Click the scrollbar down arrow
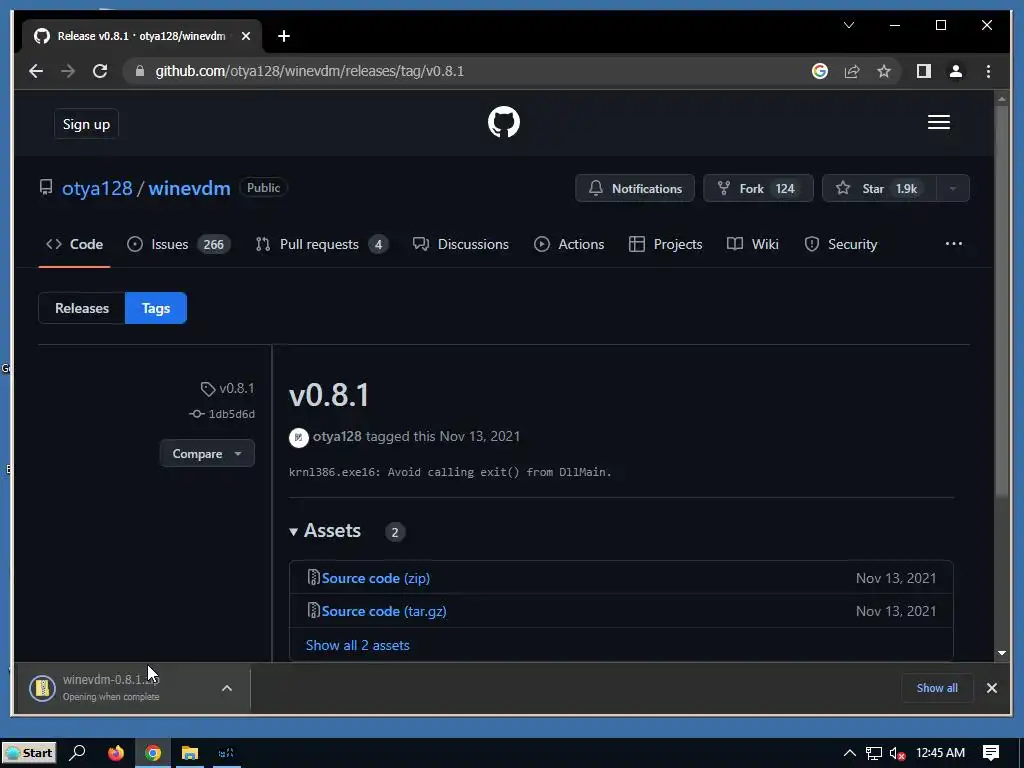Screen dimensions: 1024x768 [1002, 653]
